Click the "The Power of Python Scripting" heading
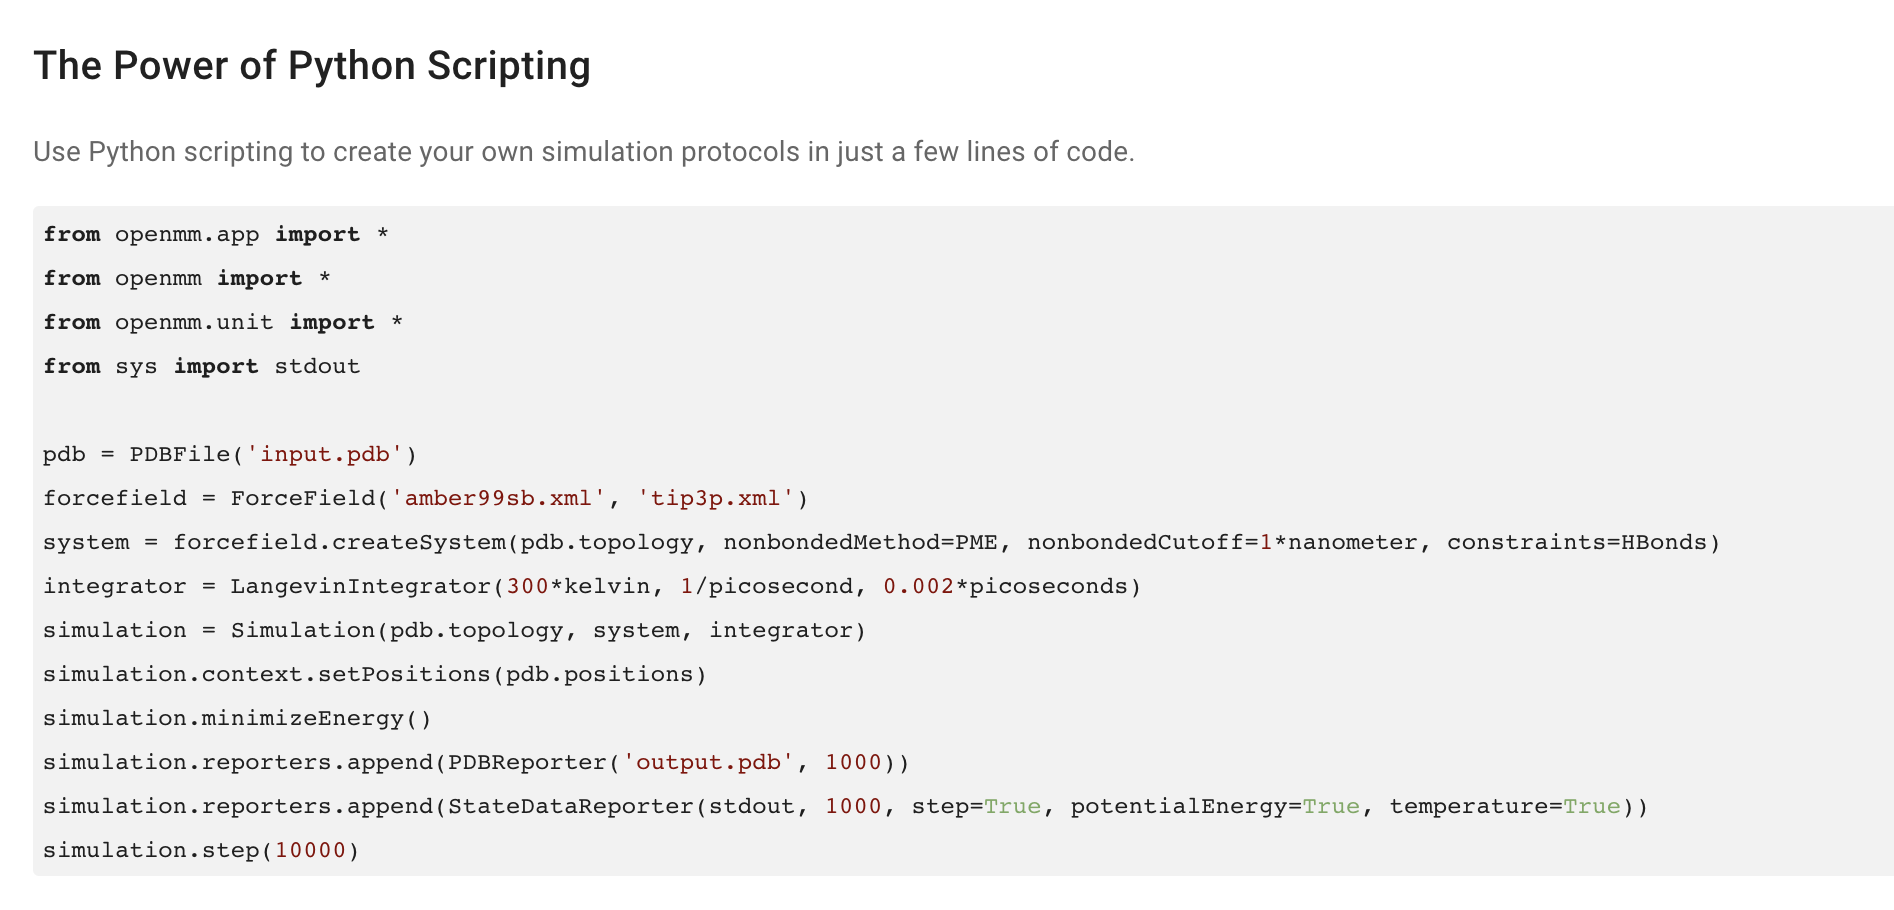This screenshot has width=1894, height=910. tap(312, 66)
